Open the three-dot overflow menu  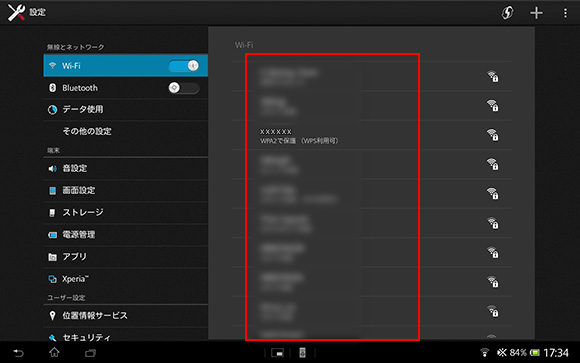click(x=565, y=13)
